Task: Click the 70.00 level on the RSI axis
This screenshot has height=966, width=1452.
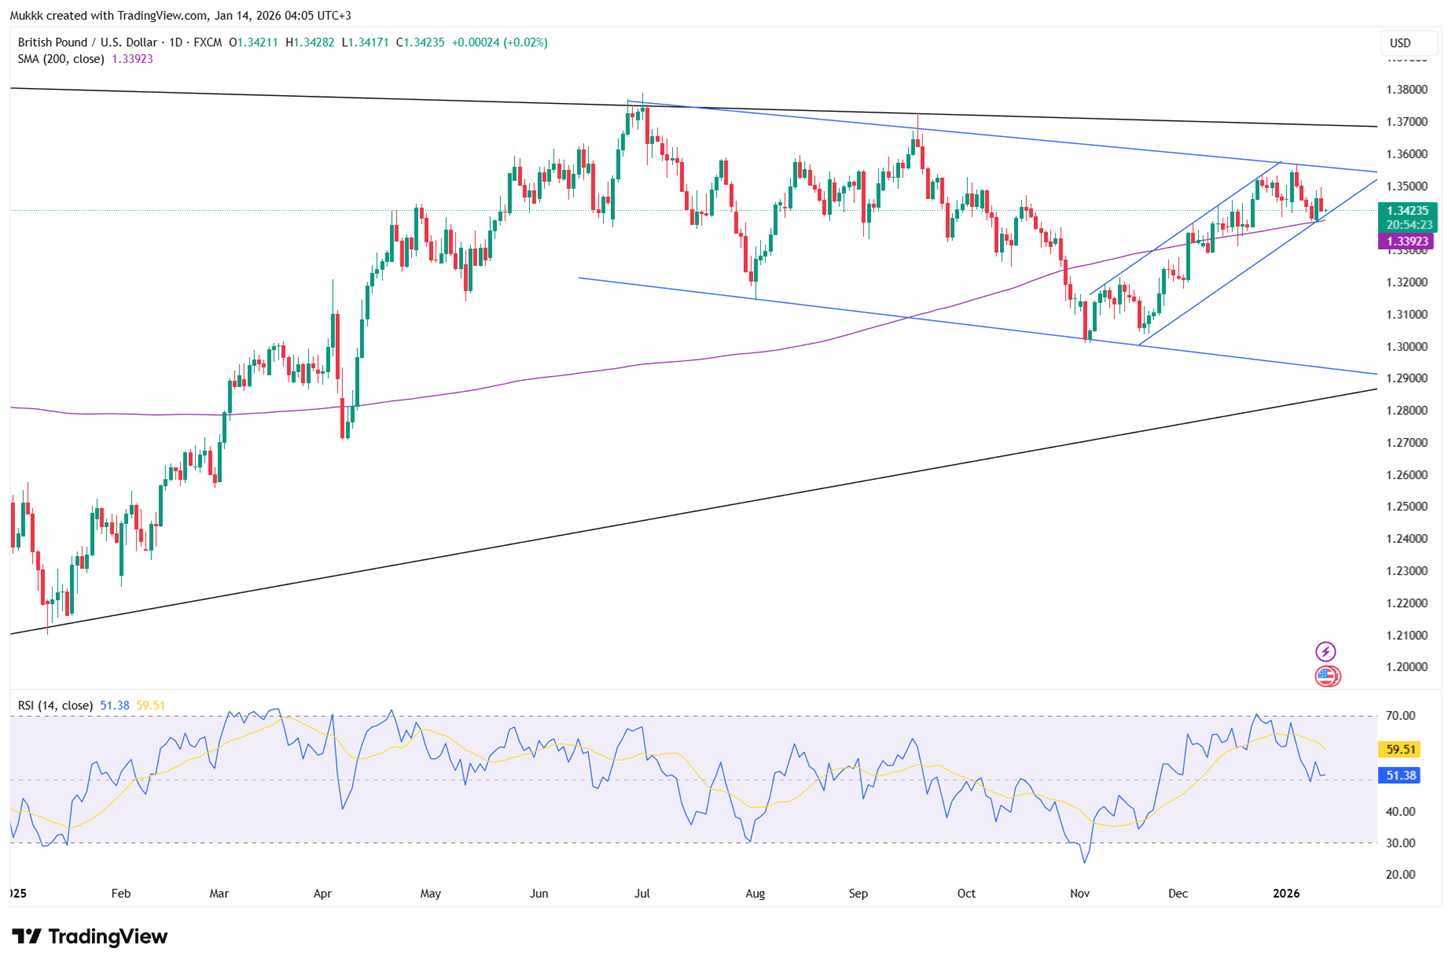Action: pyautogui.click(x=1401, y=716)
